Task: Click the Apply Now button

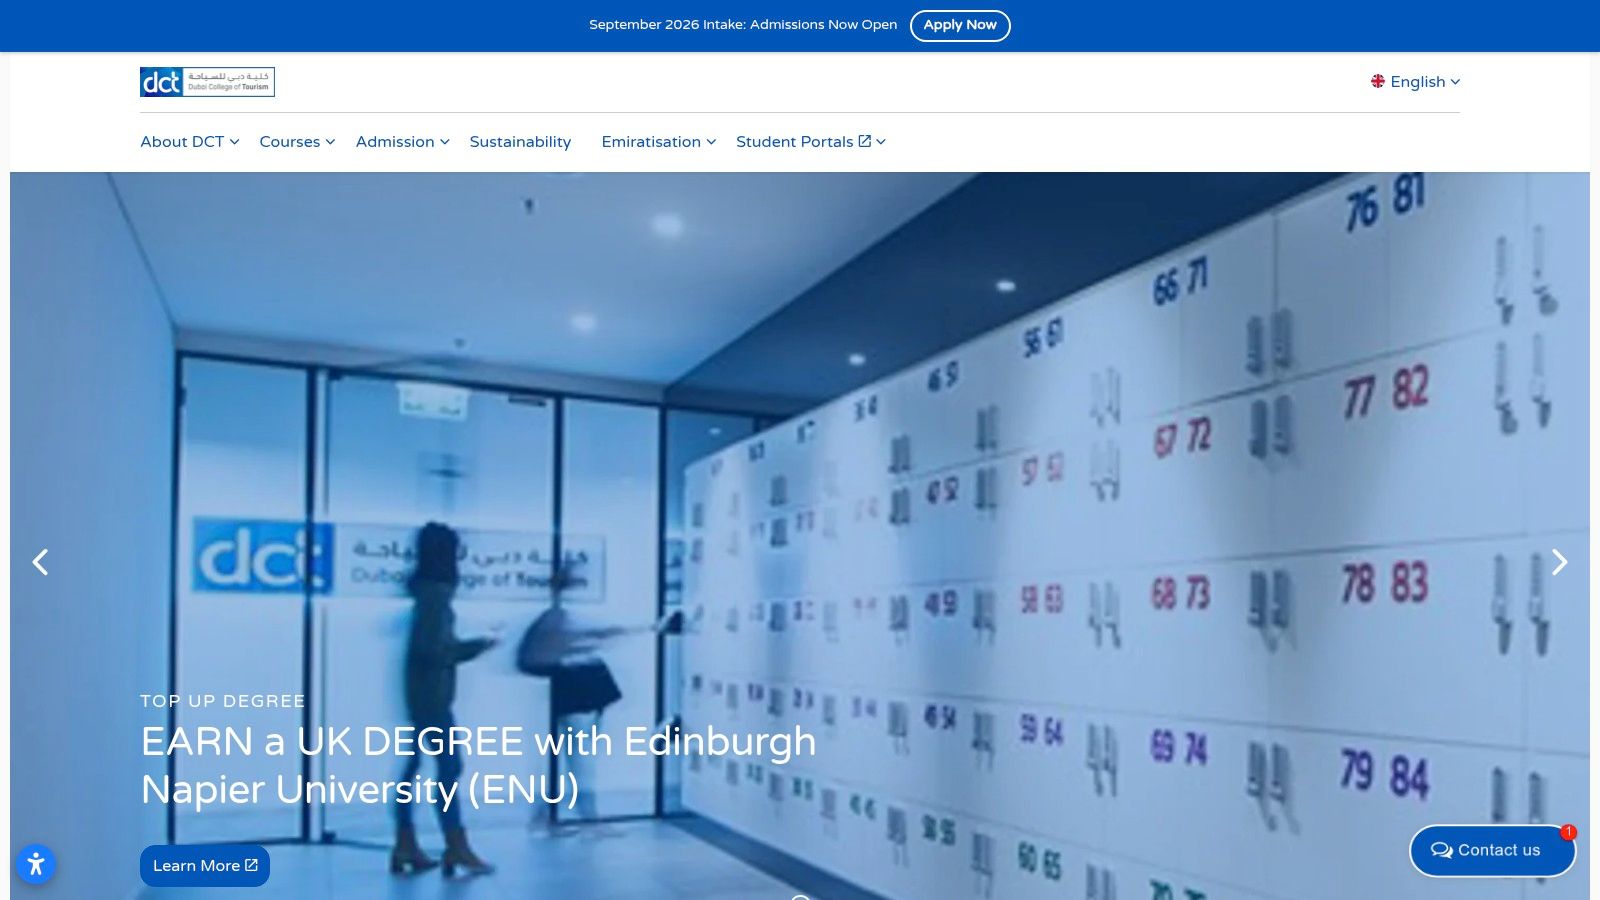Action: point(960,25)
